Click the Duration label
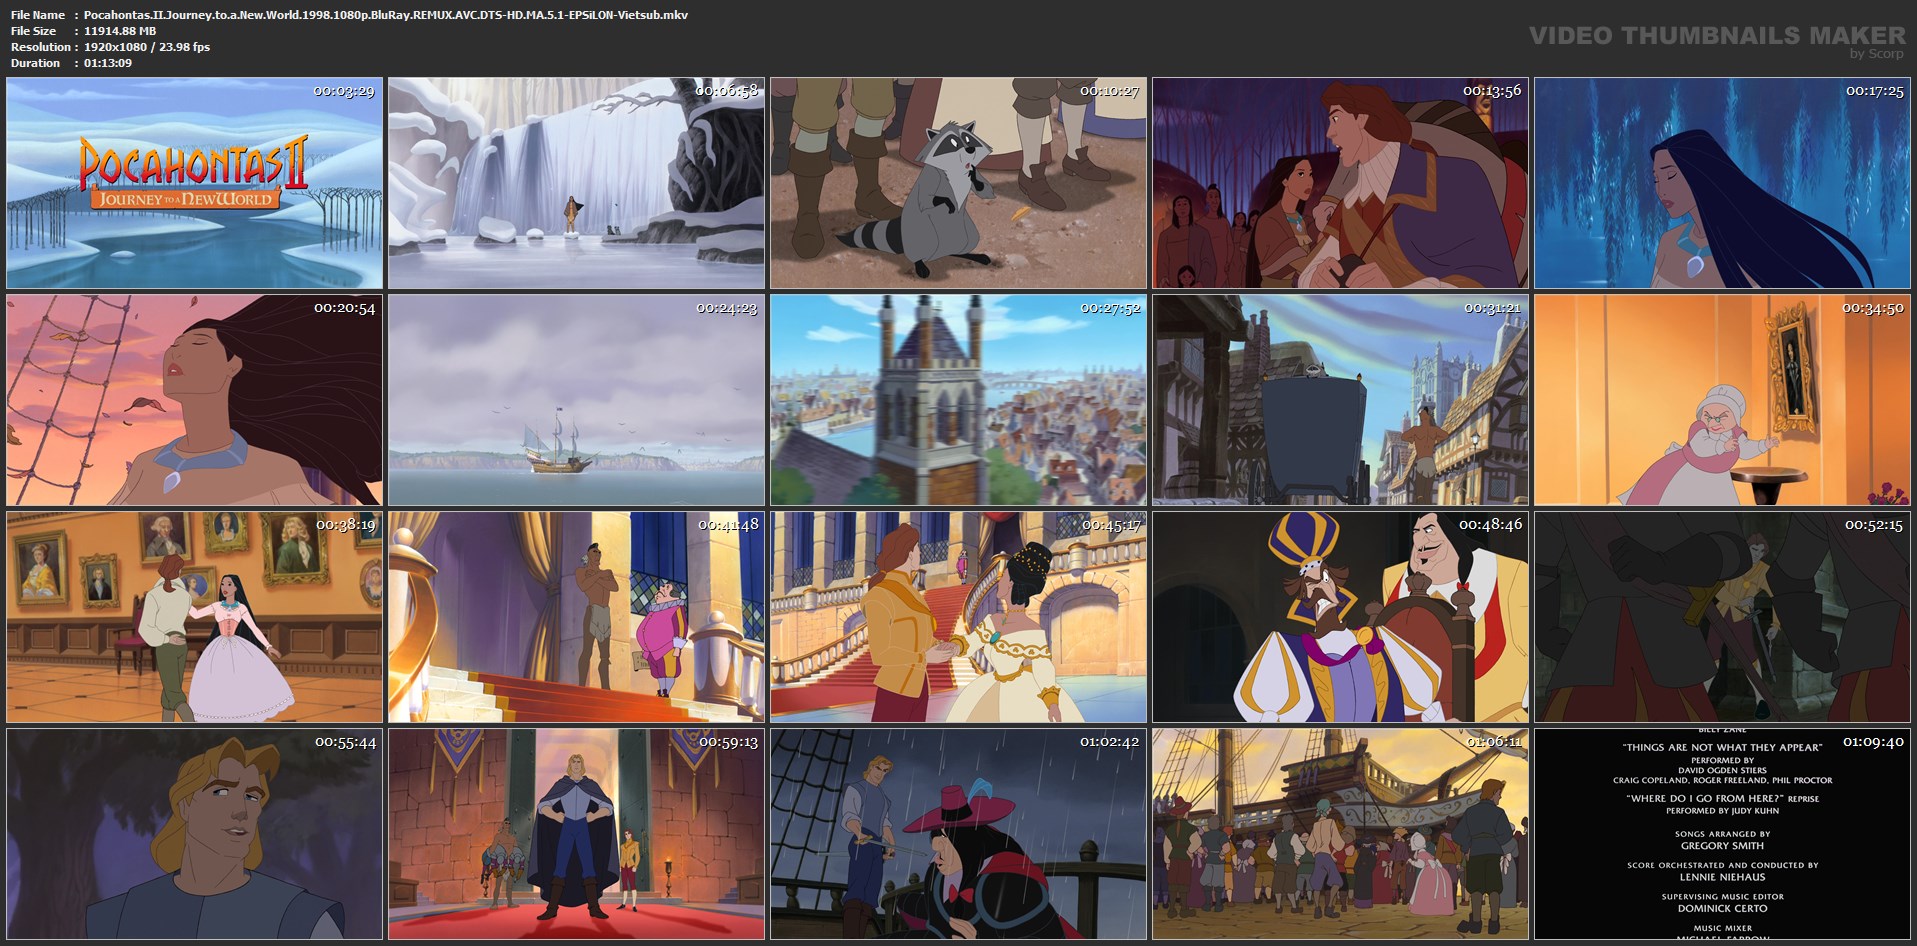1917x946 pixels. (36, 63)
